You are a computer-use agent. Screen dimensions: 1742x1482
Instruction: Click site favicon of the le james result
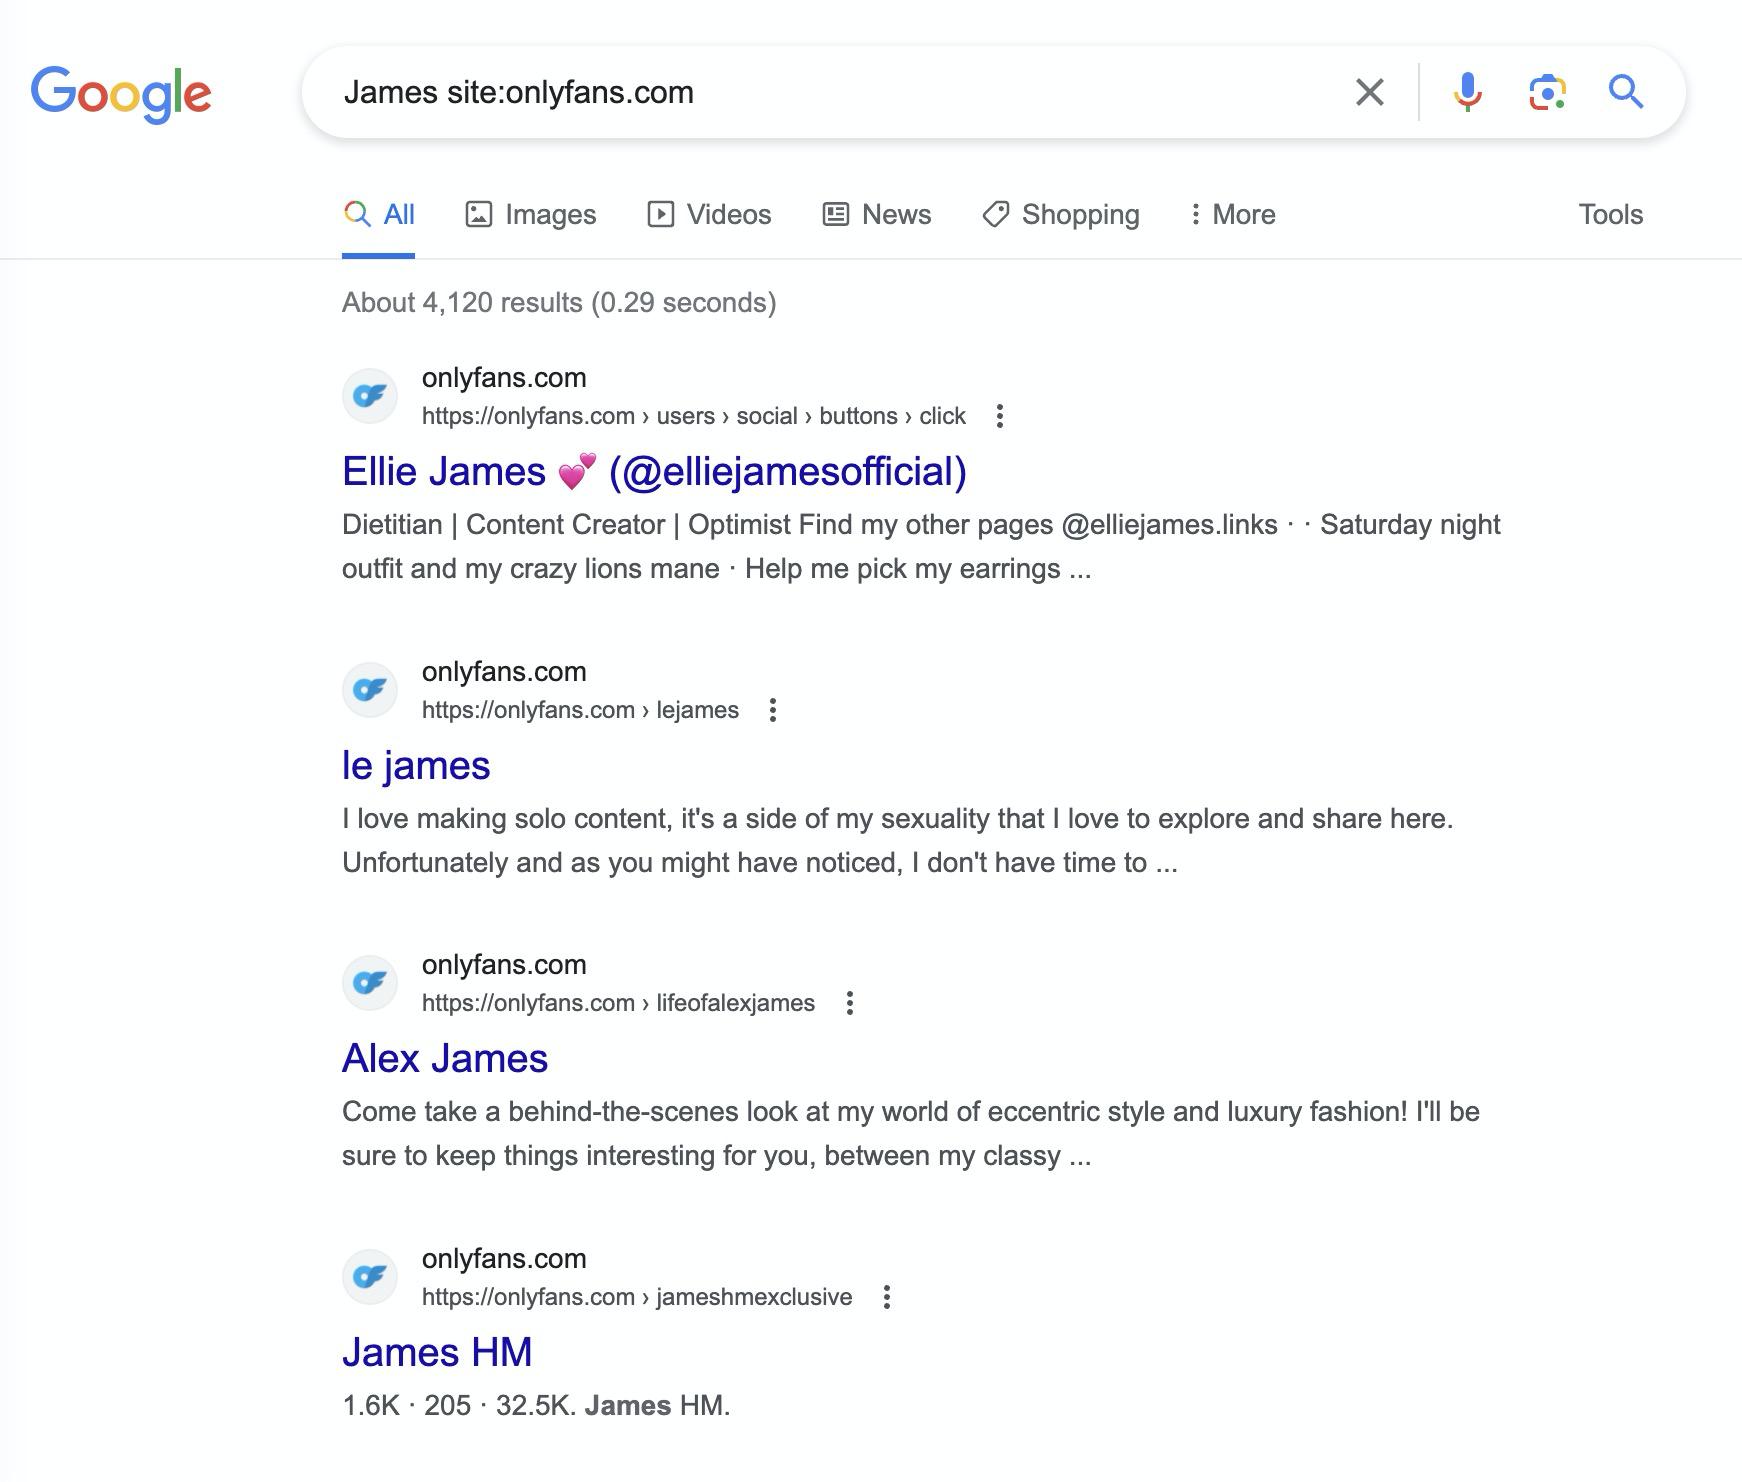coord(370,690)
